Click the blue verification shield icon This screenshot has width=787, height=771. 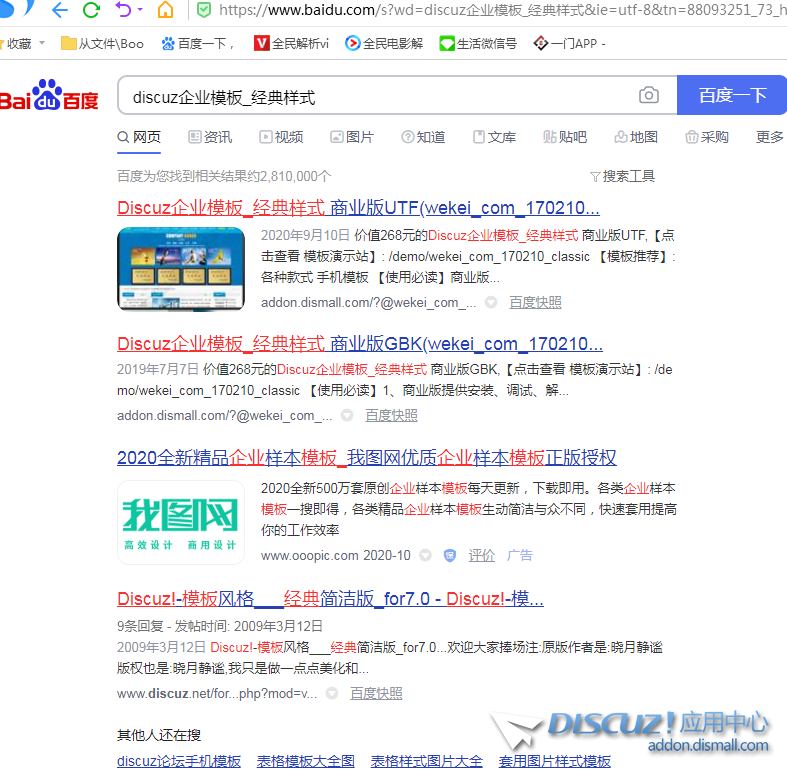[450, 555]
